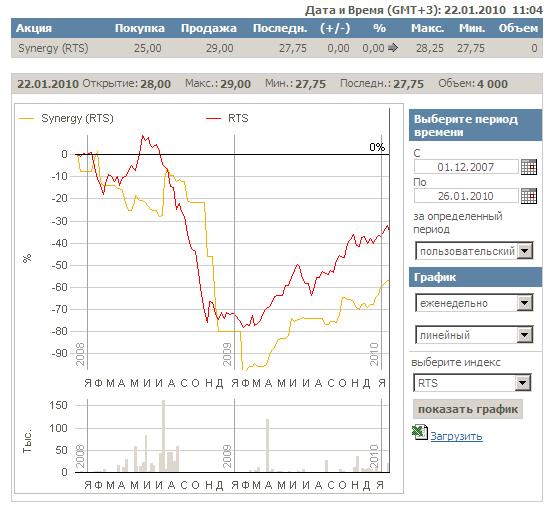Image resolution: width=551 pixels, height=506 pixels.
Task: Click the RTS red legend marker
Action: pos(213,119)
